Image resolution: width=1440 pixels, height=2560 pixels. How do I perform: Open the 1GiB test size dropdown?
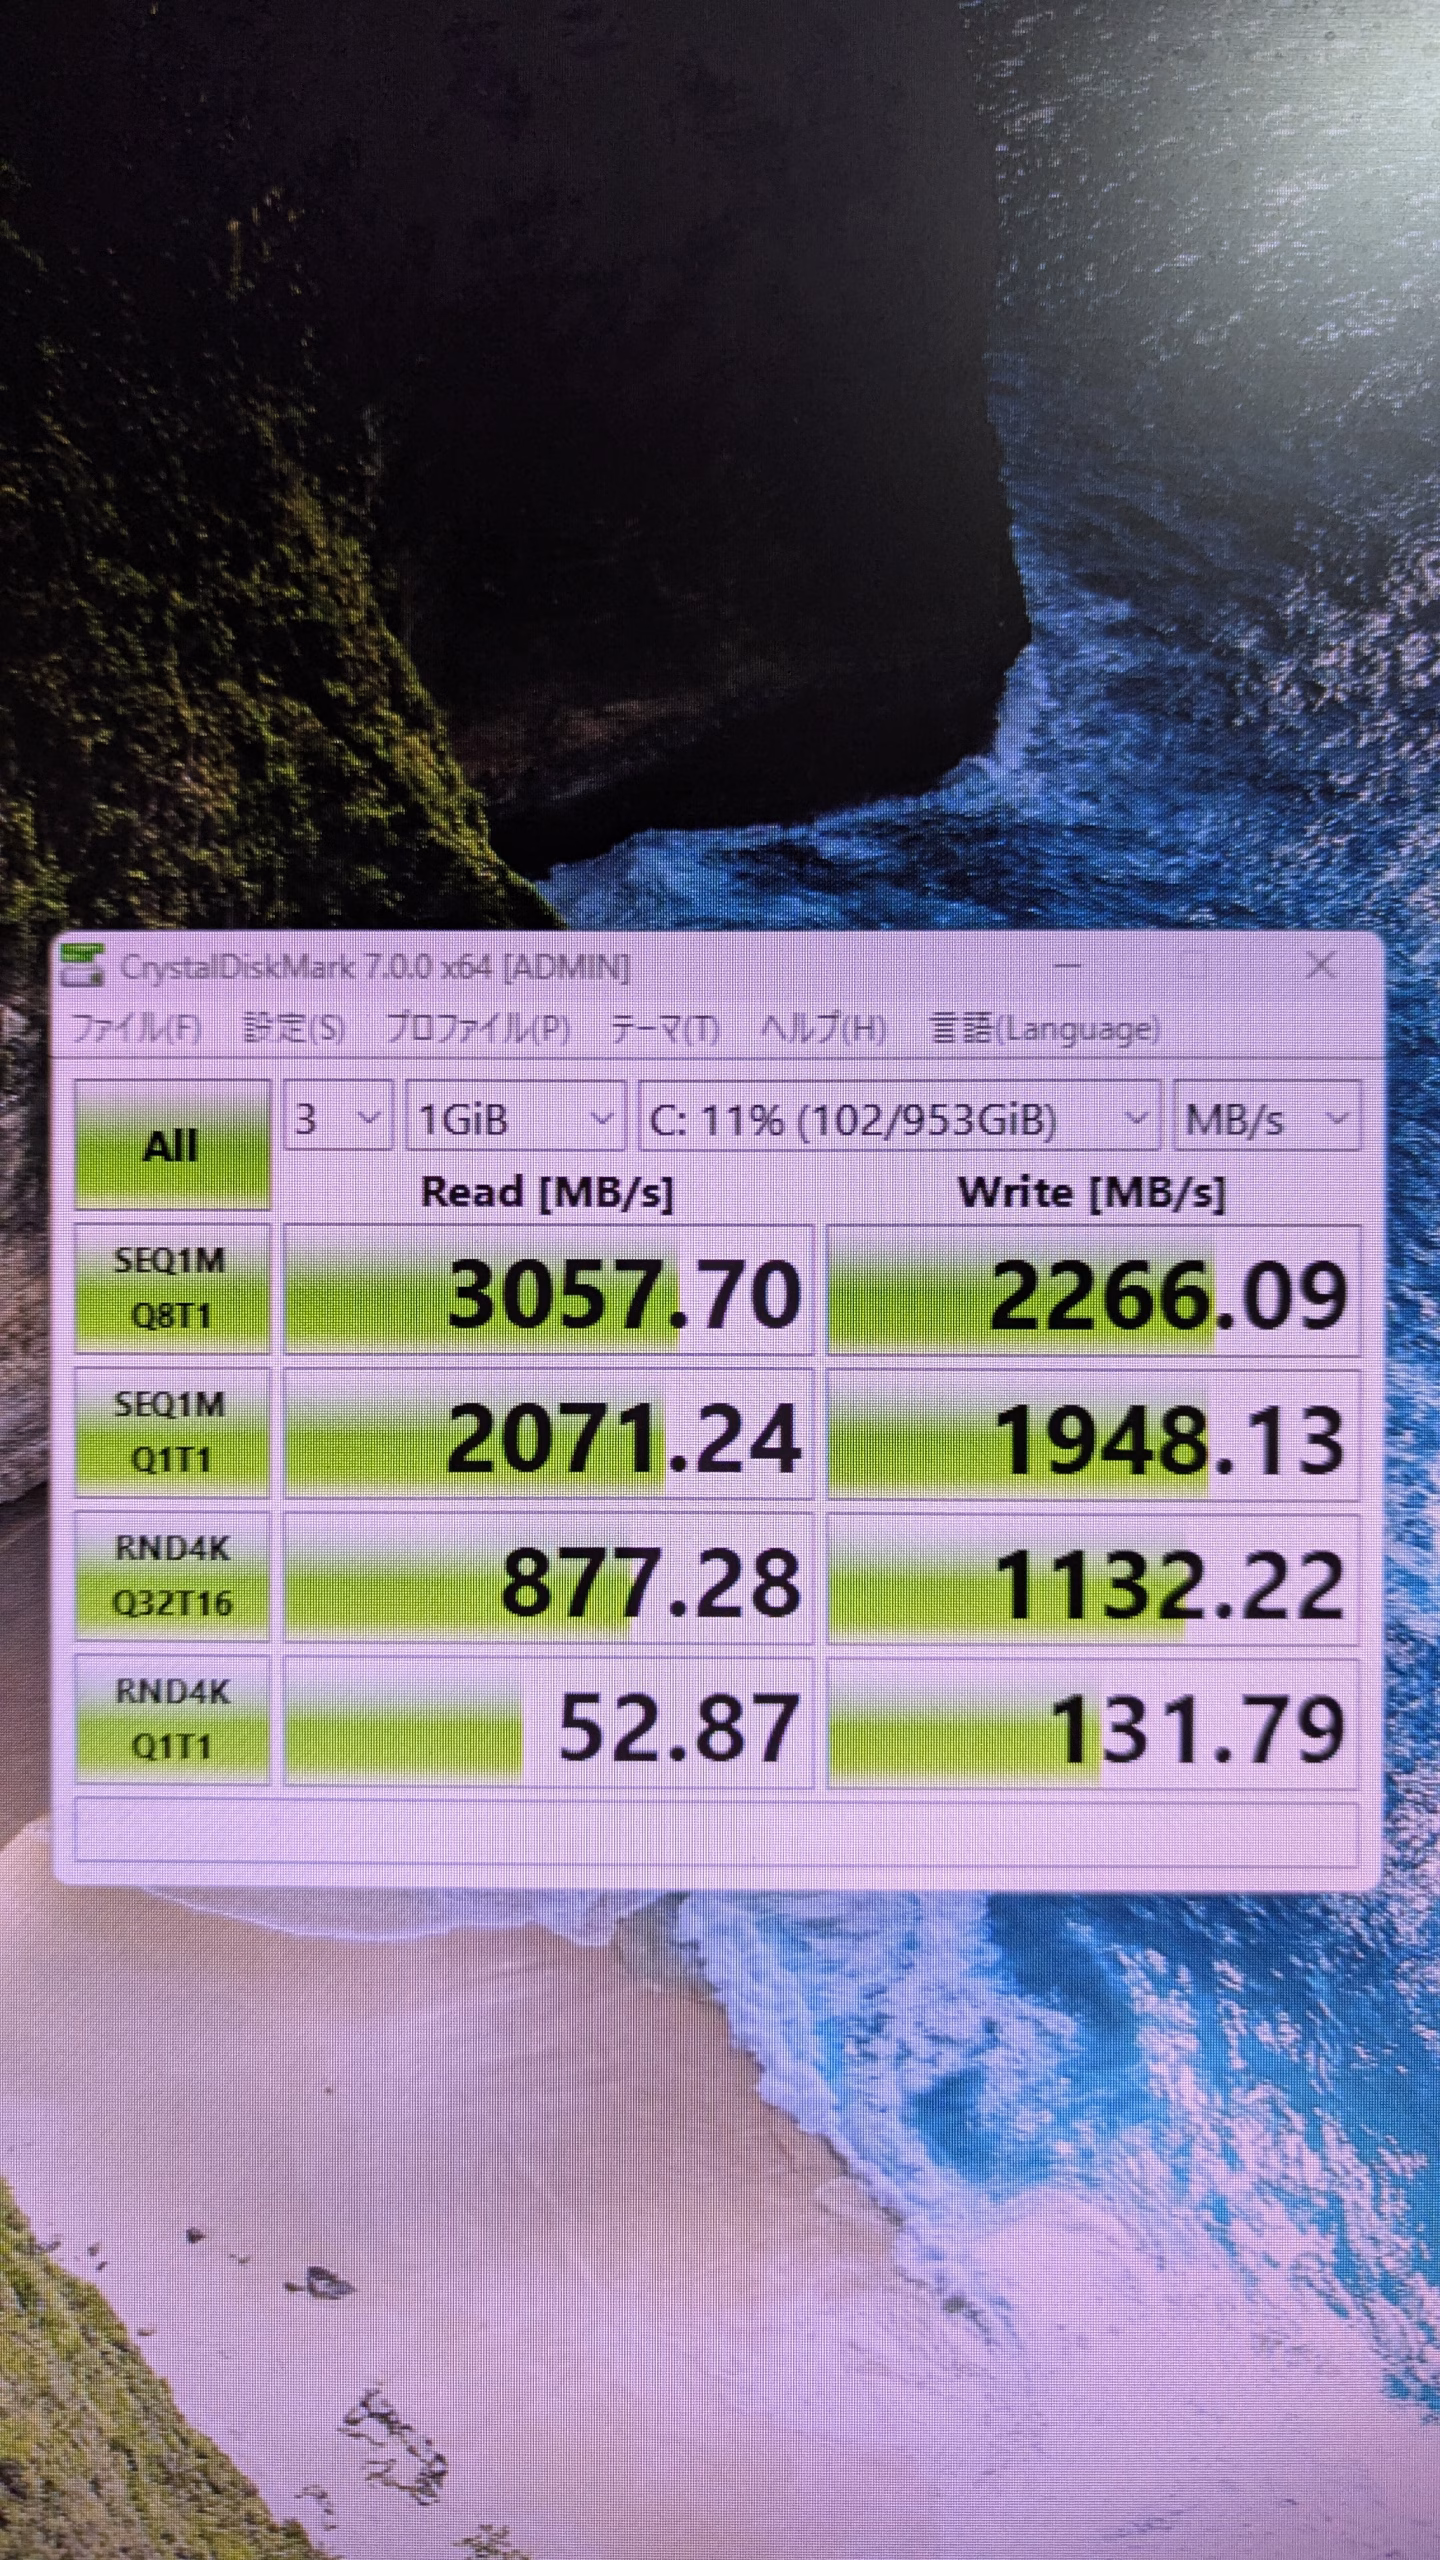pyautogui.click(x=514, y=1117)
